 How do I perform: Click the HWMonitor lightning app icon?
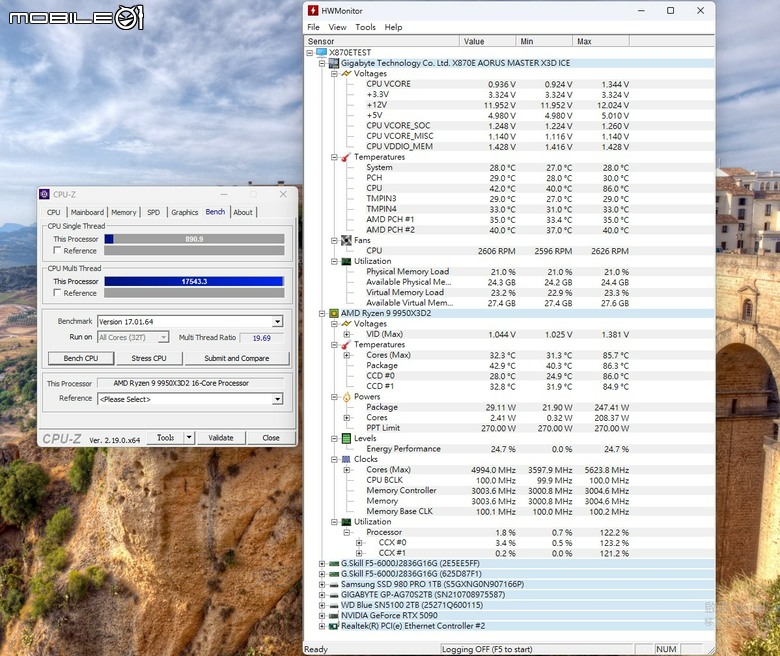point(313,10)
